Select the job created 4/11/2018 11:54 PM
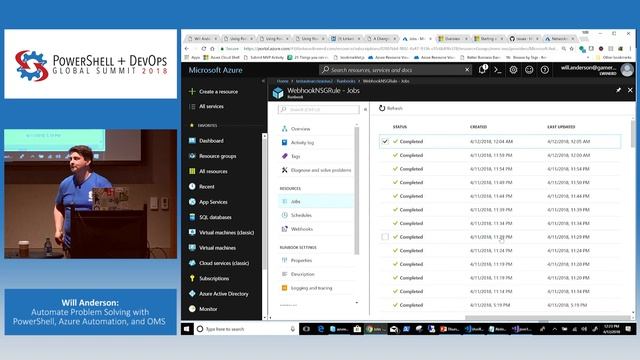This screenshot has height=360, width=640. 500,169
